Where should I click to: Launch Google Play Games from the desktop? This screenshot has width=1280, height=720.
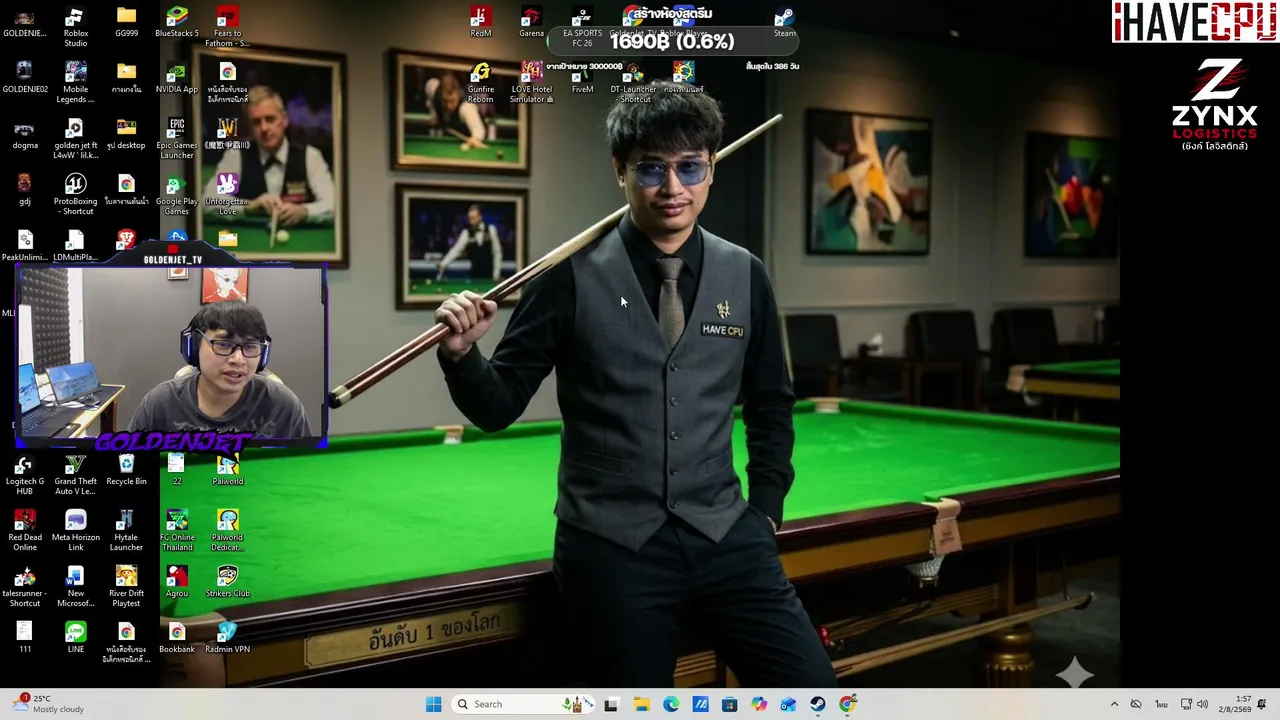[177, 195]
